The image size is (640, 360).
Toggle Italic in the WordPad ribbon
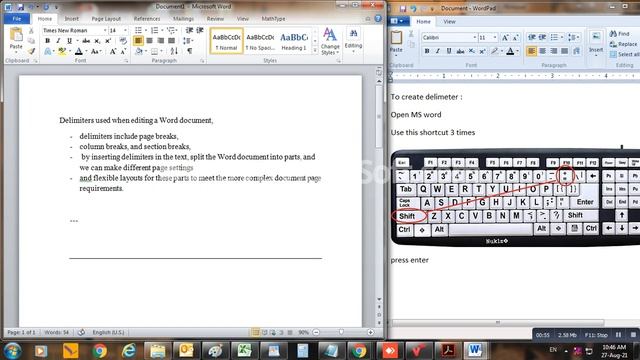(x=438, y=51)
